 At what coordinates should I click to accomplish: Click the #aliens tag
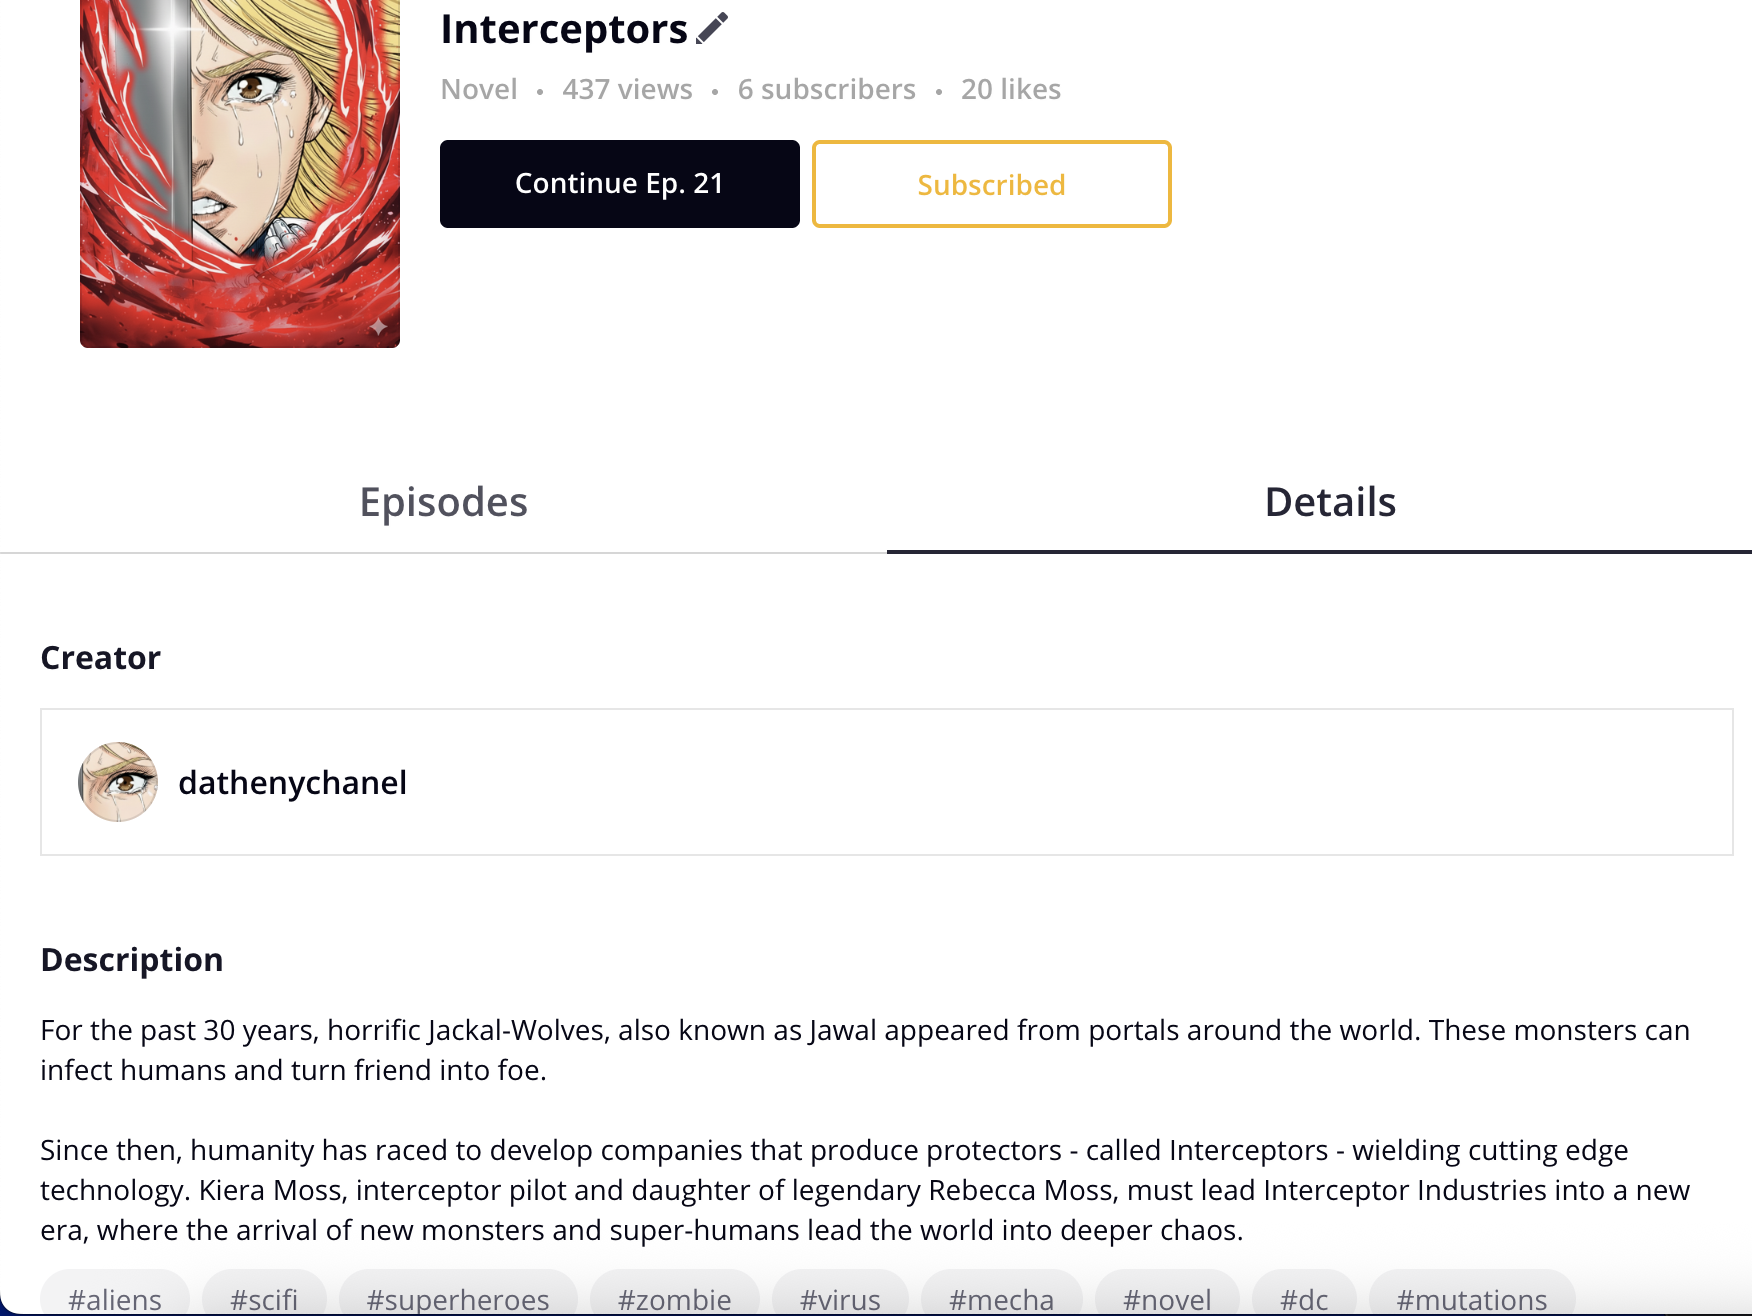tap(115, 1298)
